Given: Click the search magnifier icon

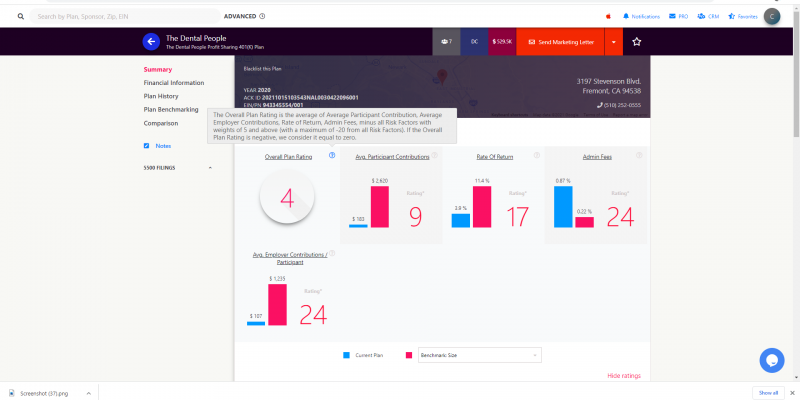Looking at the screenshot, I should click(20, 17).
